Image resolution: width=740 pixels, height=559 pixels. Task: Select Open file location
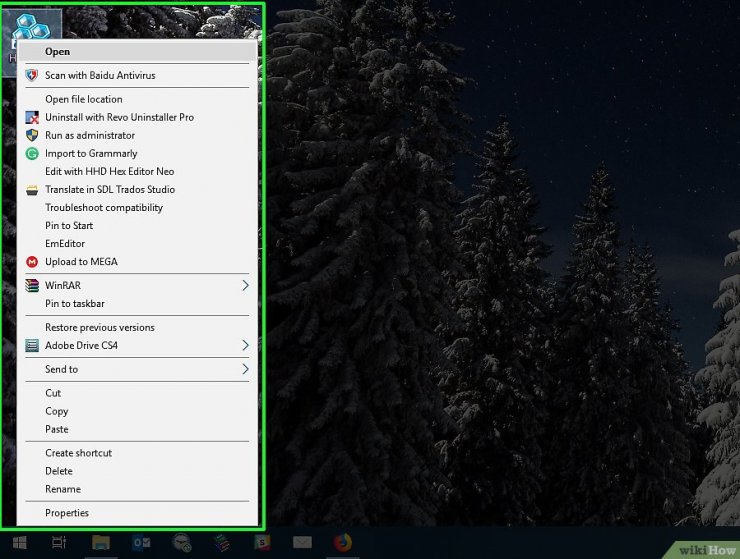tap(137, 99)
